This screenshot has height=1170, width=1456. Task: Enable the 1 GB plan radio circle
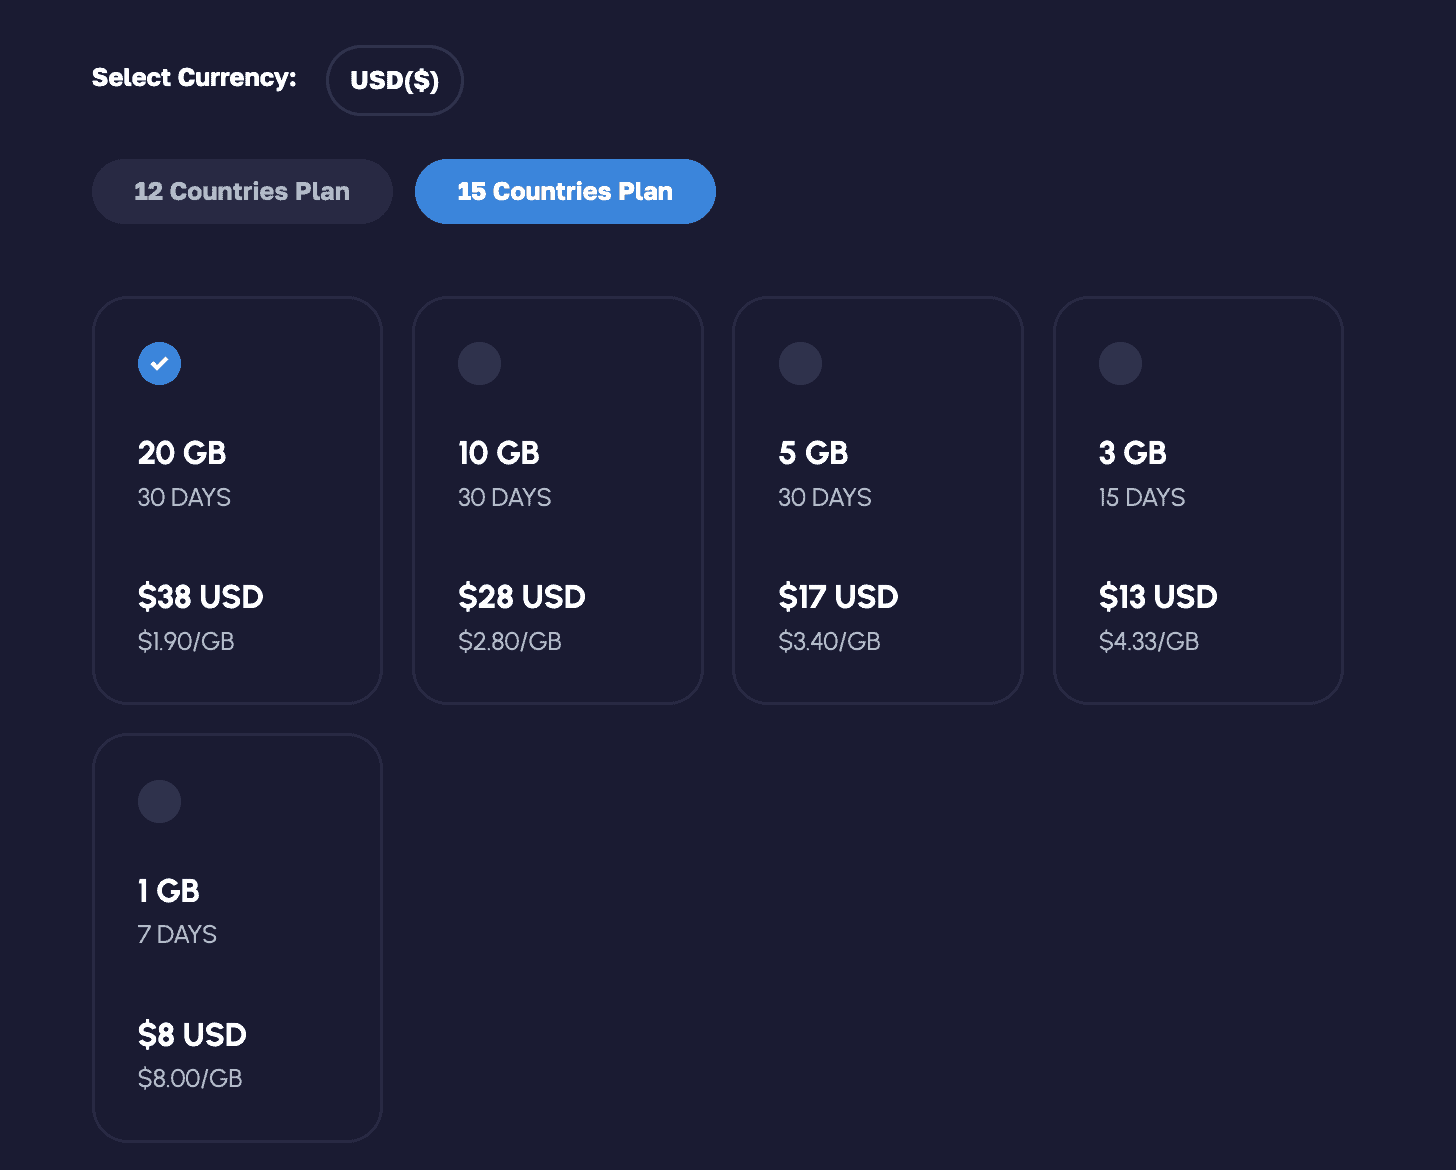pos(159,801)
